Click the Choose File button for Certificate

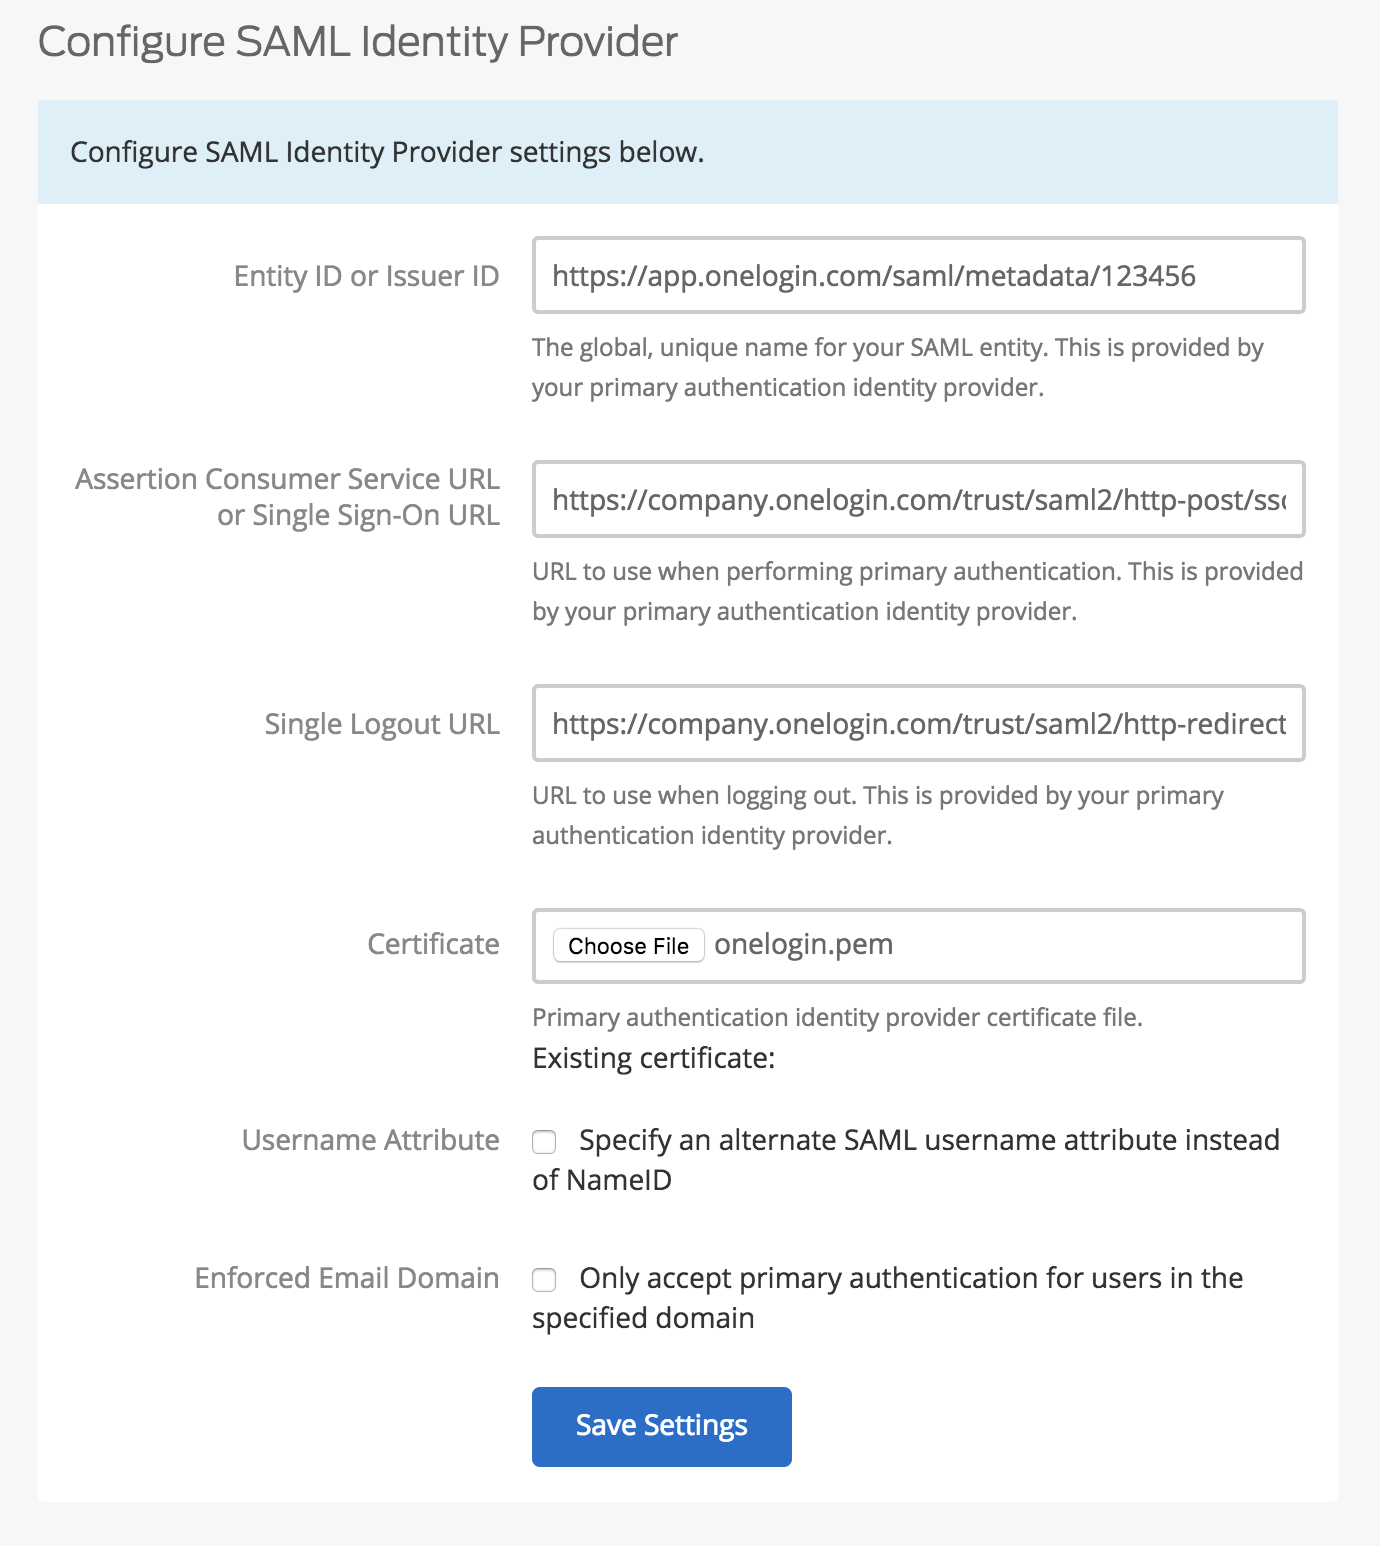[628, 945]
